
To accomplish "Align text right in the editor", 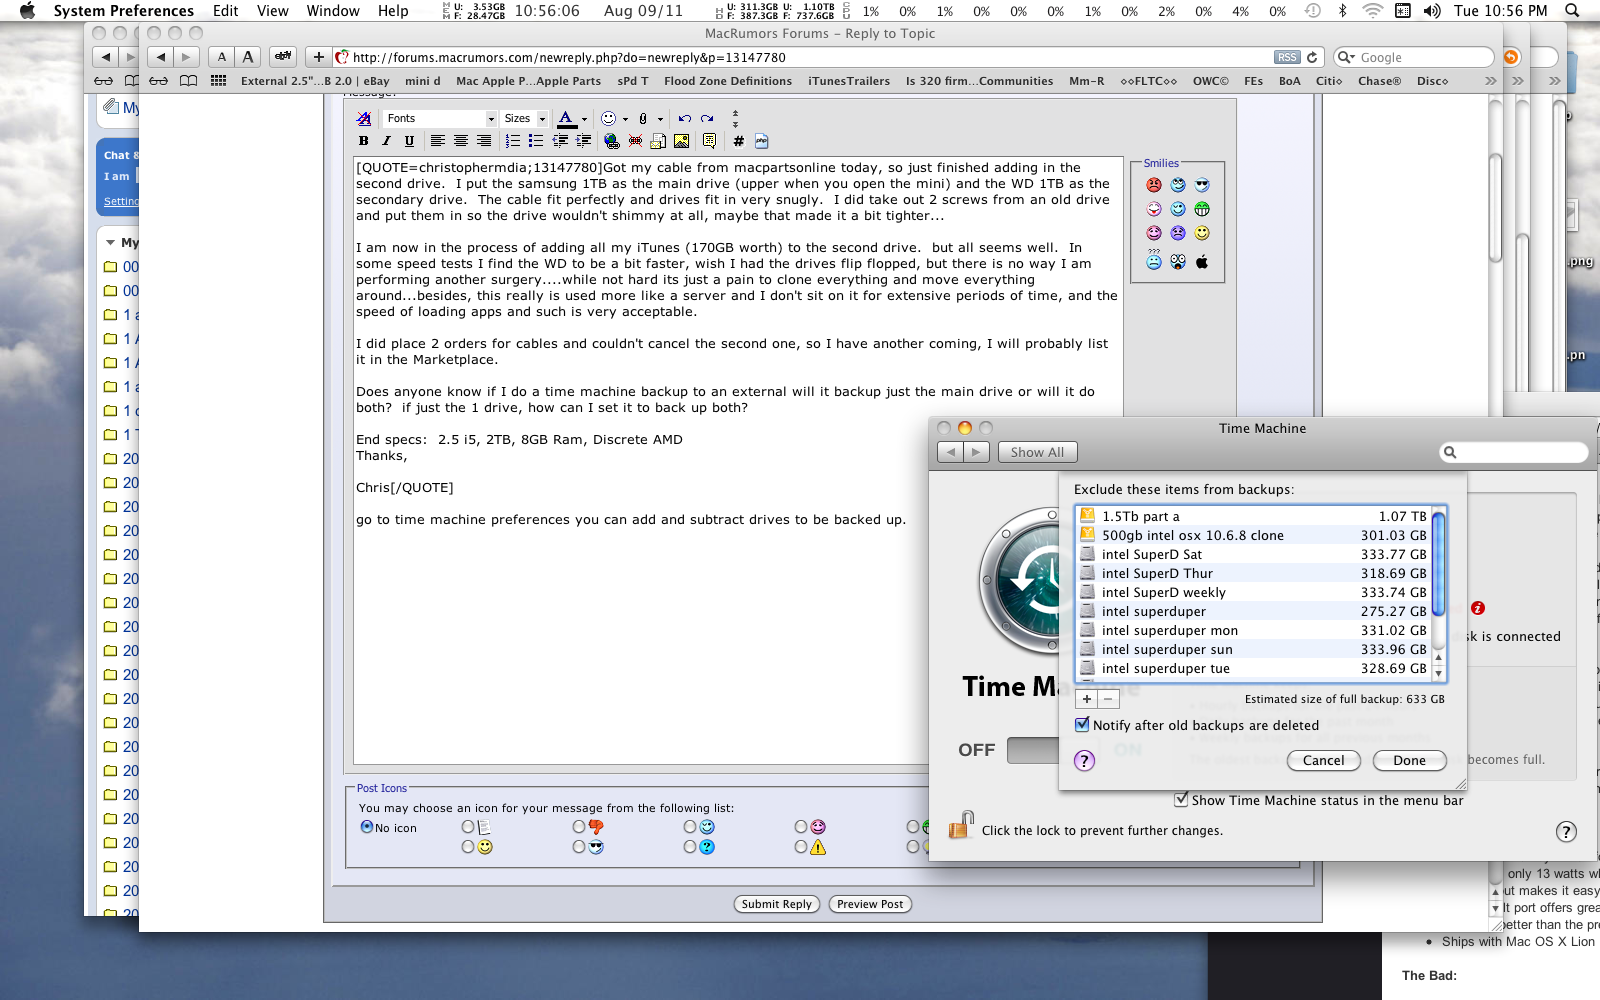I will [x=484, y=141].
